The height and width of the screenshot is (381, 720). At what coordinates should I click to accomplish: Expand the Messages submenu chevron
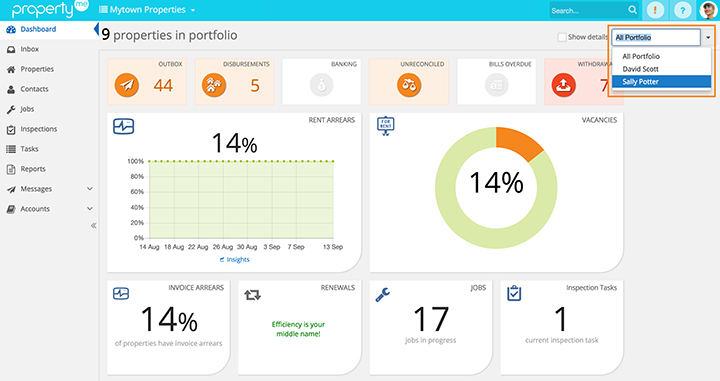[x=90, y=189]
